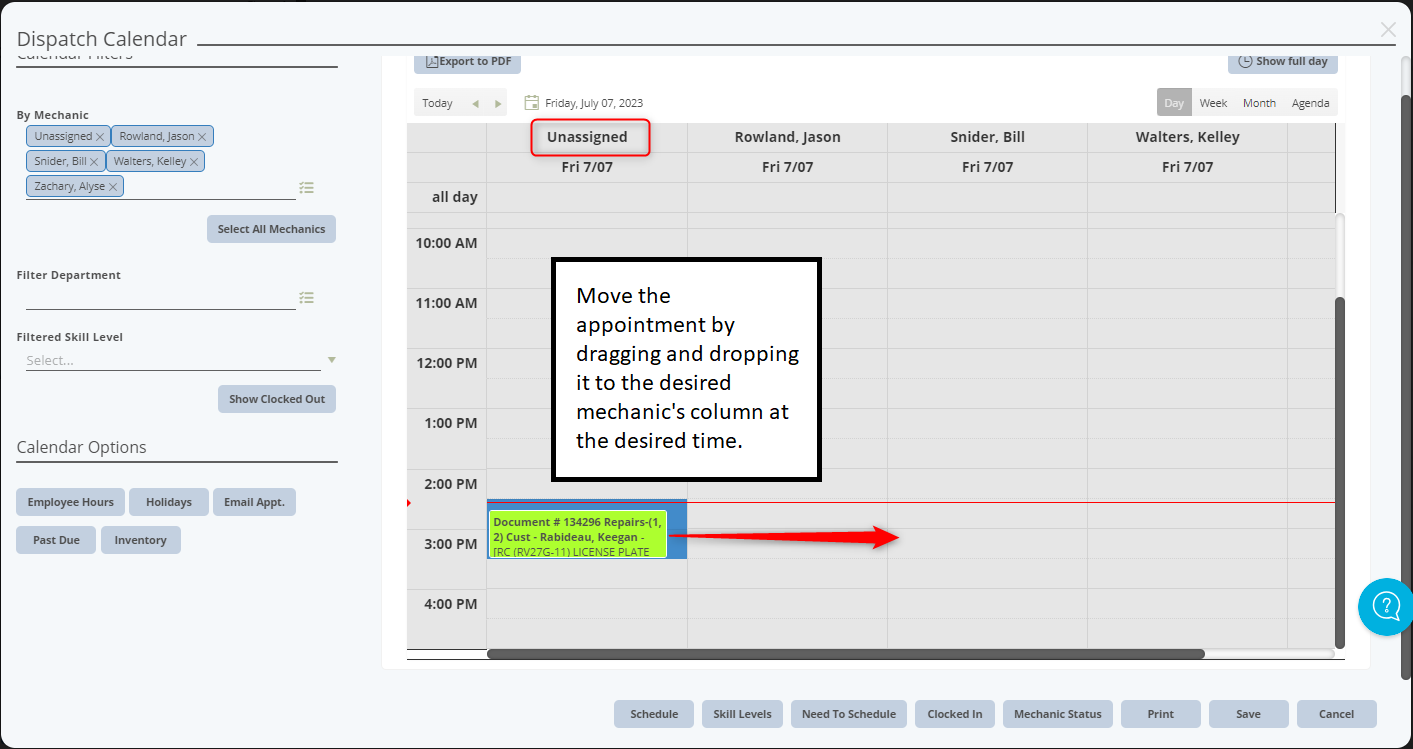This screenshot has width=1413, height=749.
Task: Close the Dispatch Calendar dialog
Action: point(1388,30)
